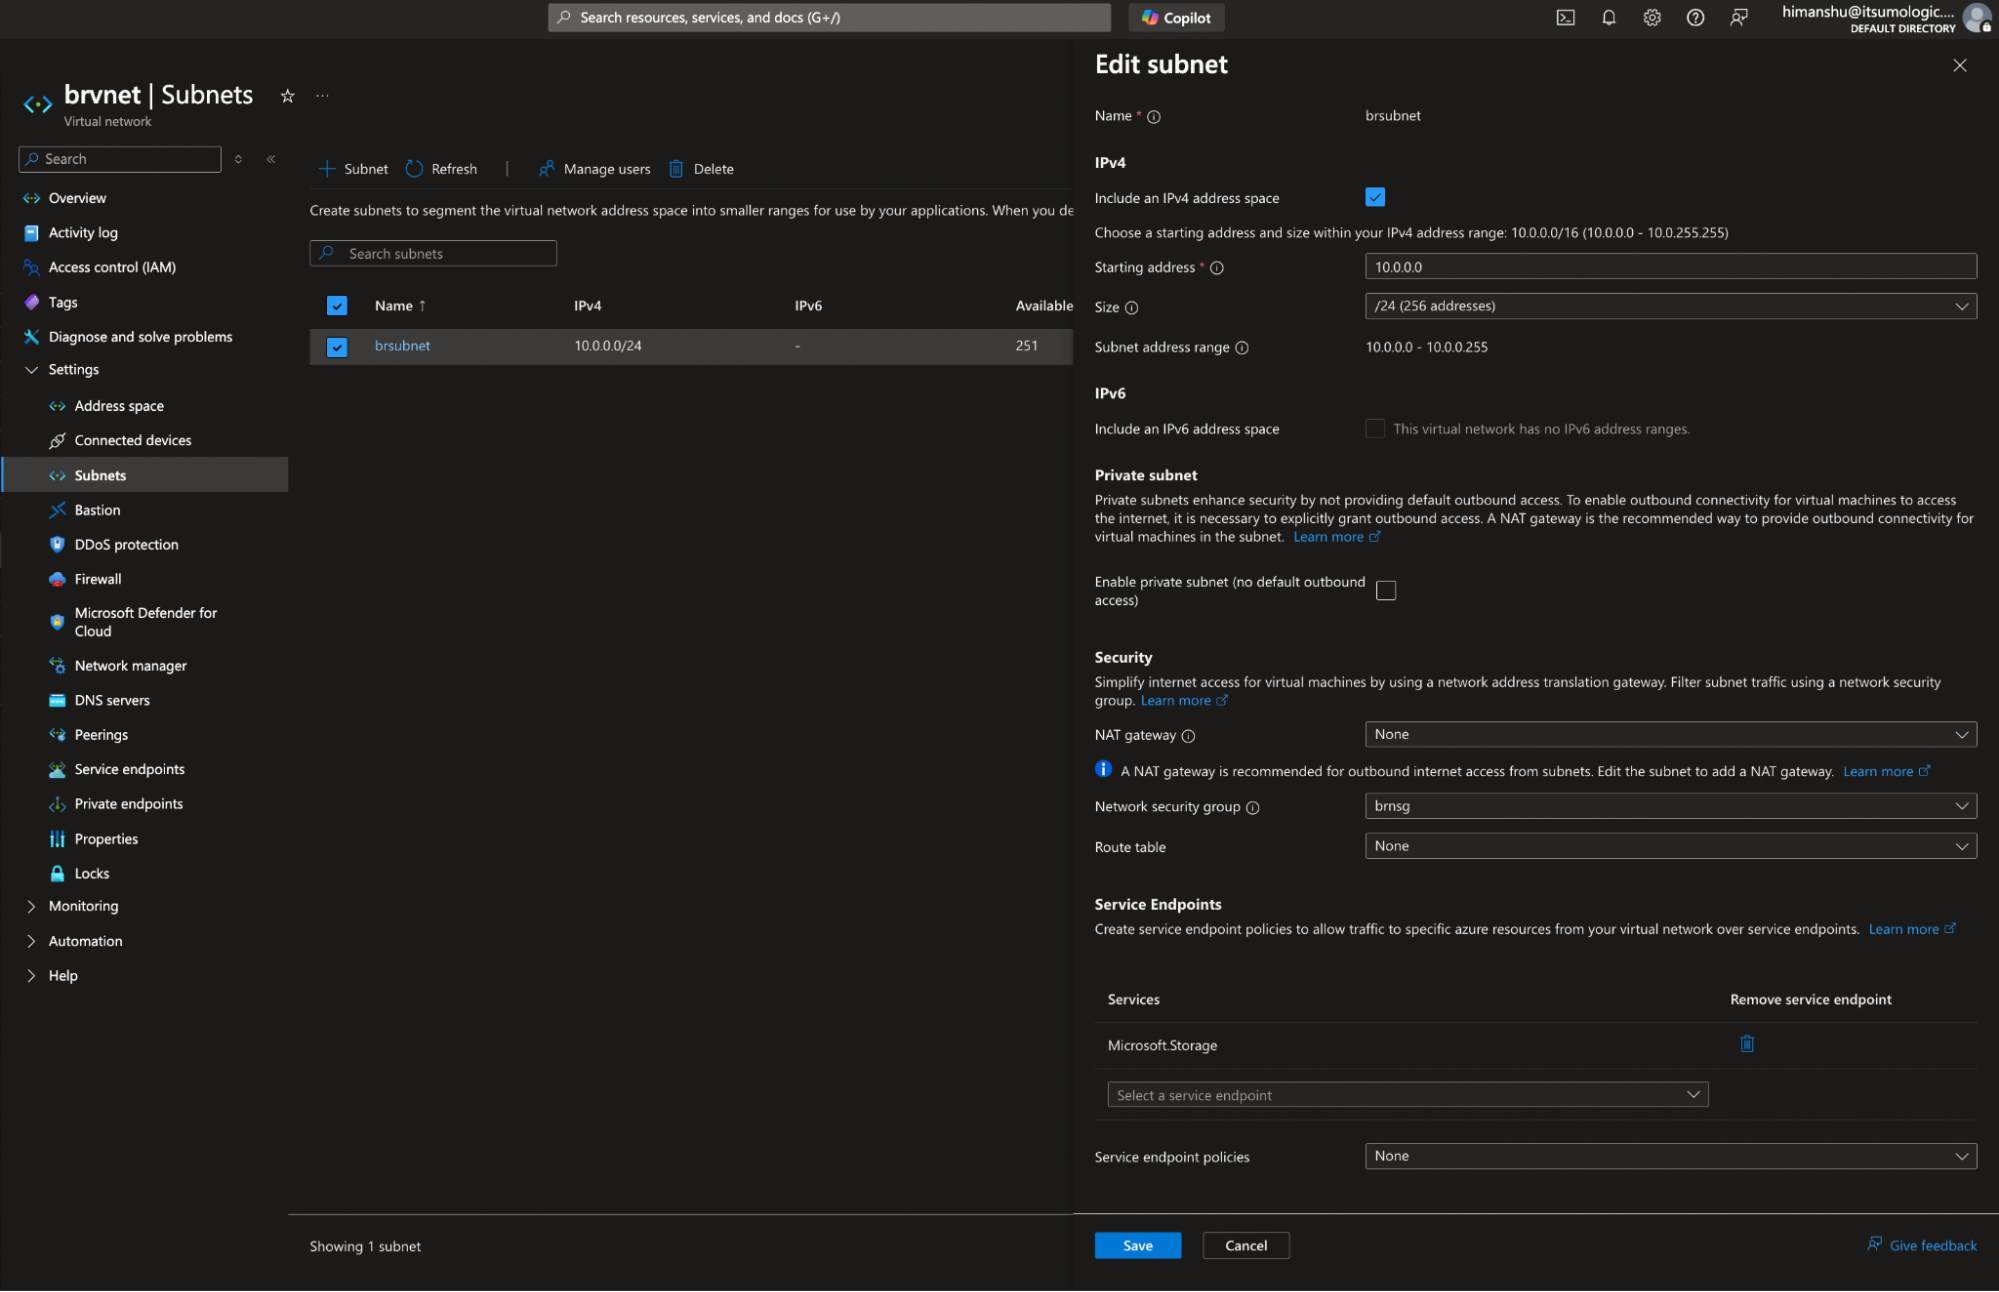Launch Azure Copilot
The image size is (1999, 1292).
1176,17
